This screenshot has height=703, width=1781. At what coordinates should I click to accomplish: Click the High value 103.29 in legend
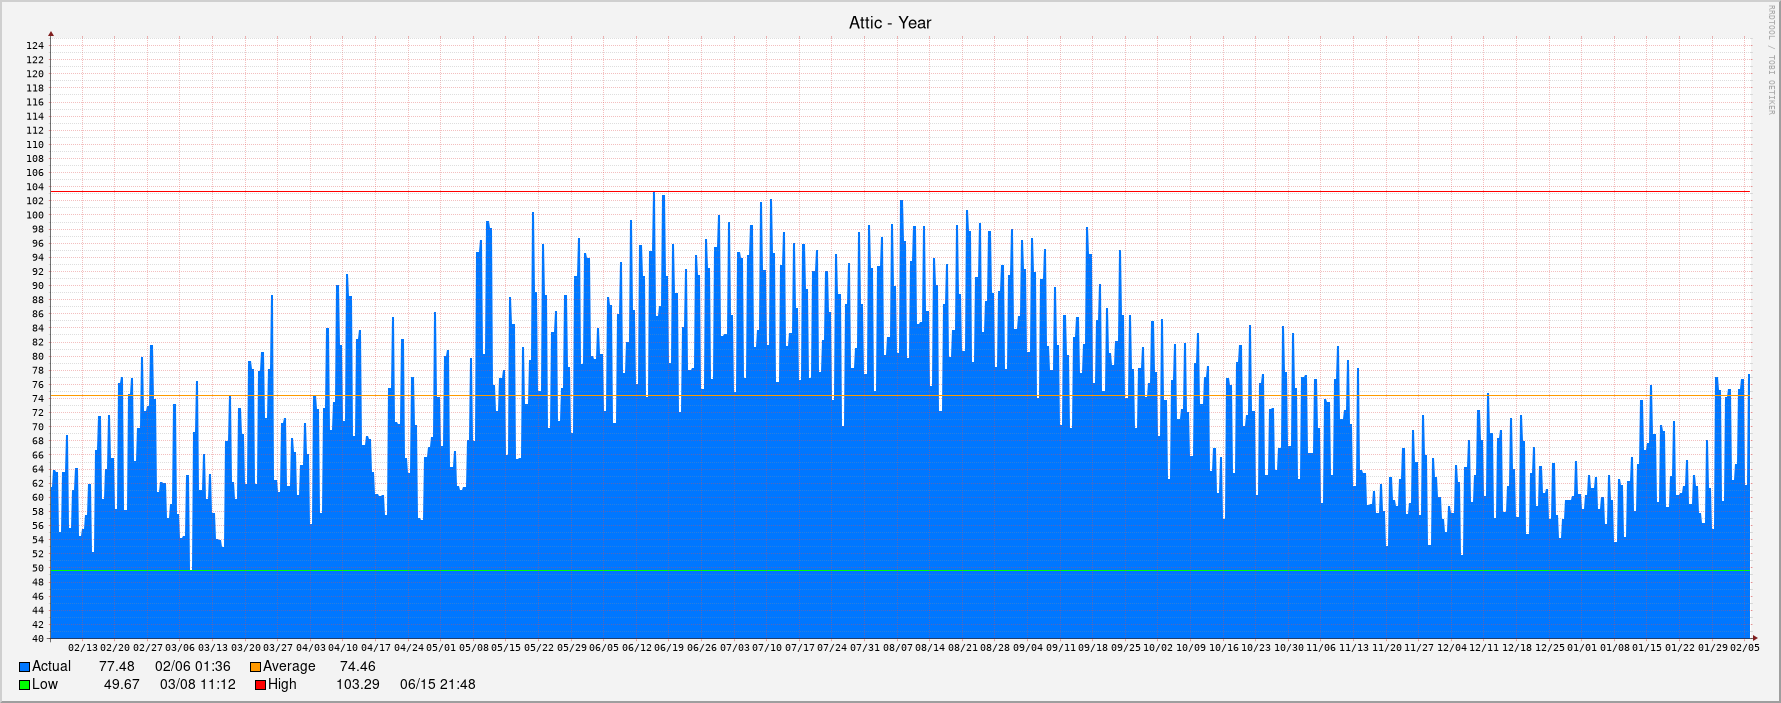[x=357, y=685]
